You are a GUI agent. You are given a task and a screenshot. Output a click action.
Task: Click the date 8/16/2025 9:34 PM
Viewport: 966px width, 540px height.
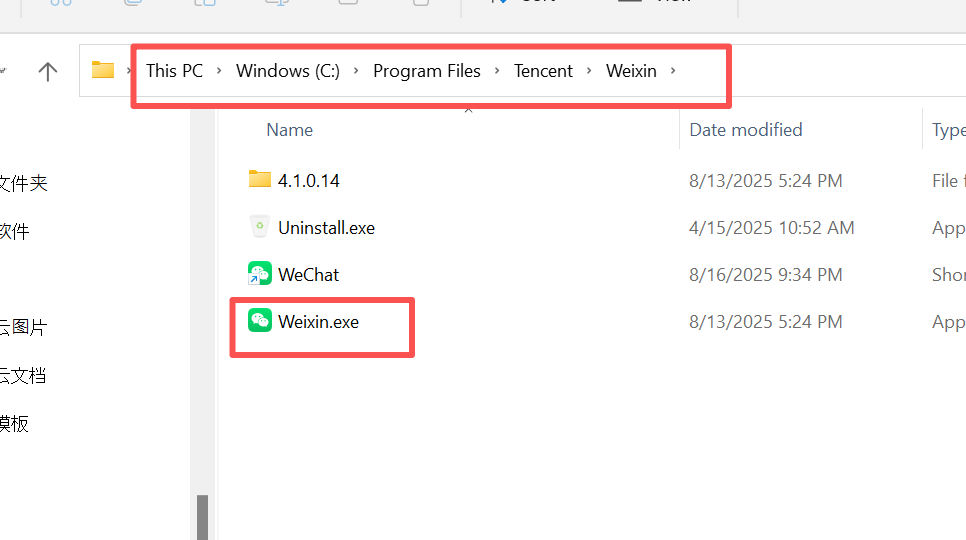766,275
